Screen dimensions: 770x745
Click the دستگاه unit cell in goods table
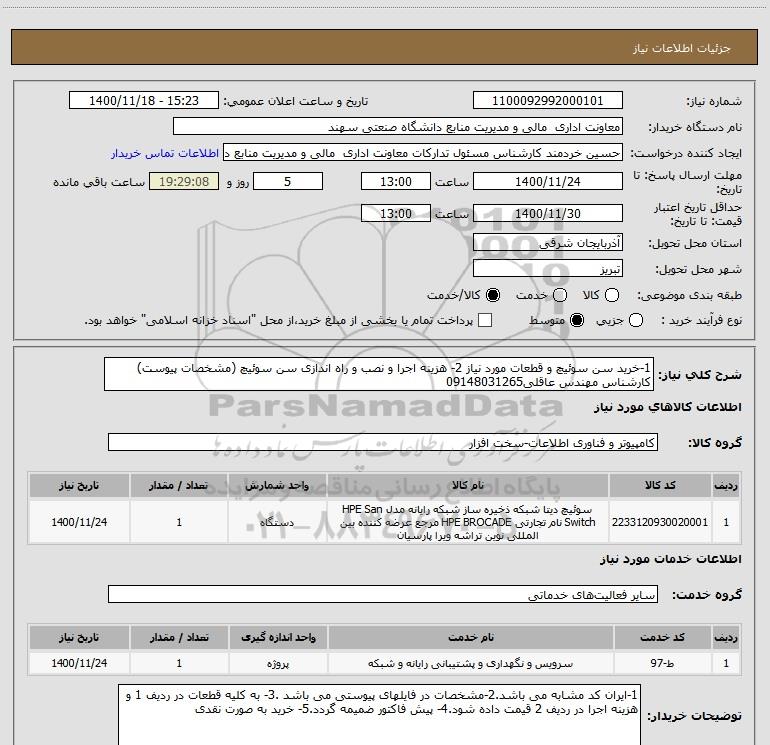coord(277,522)
